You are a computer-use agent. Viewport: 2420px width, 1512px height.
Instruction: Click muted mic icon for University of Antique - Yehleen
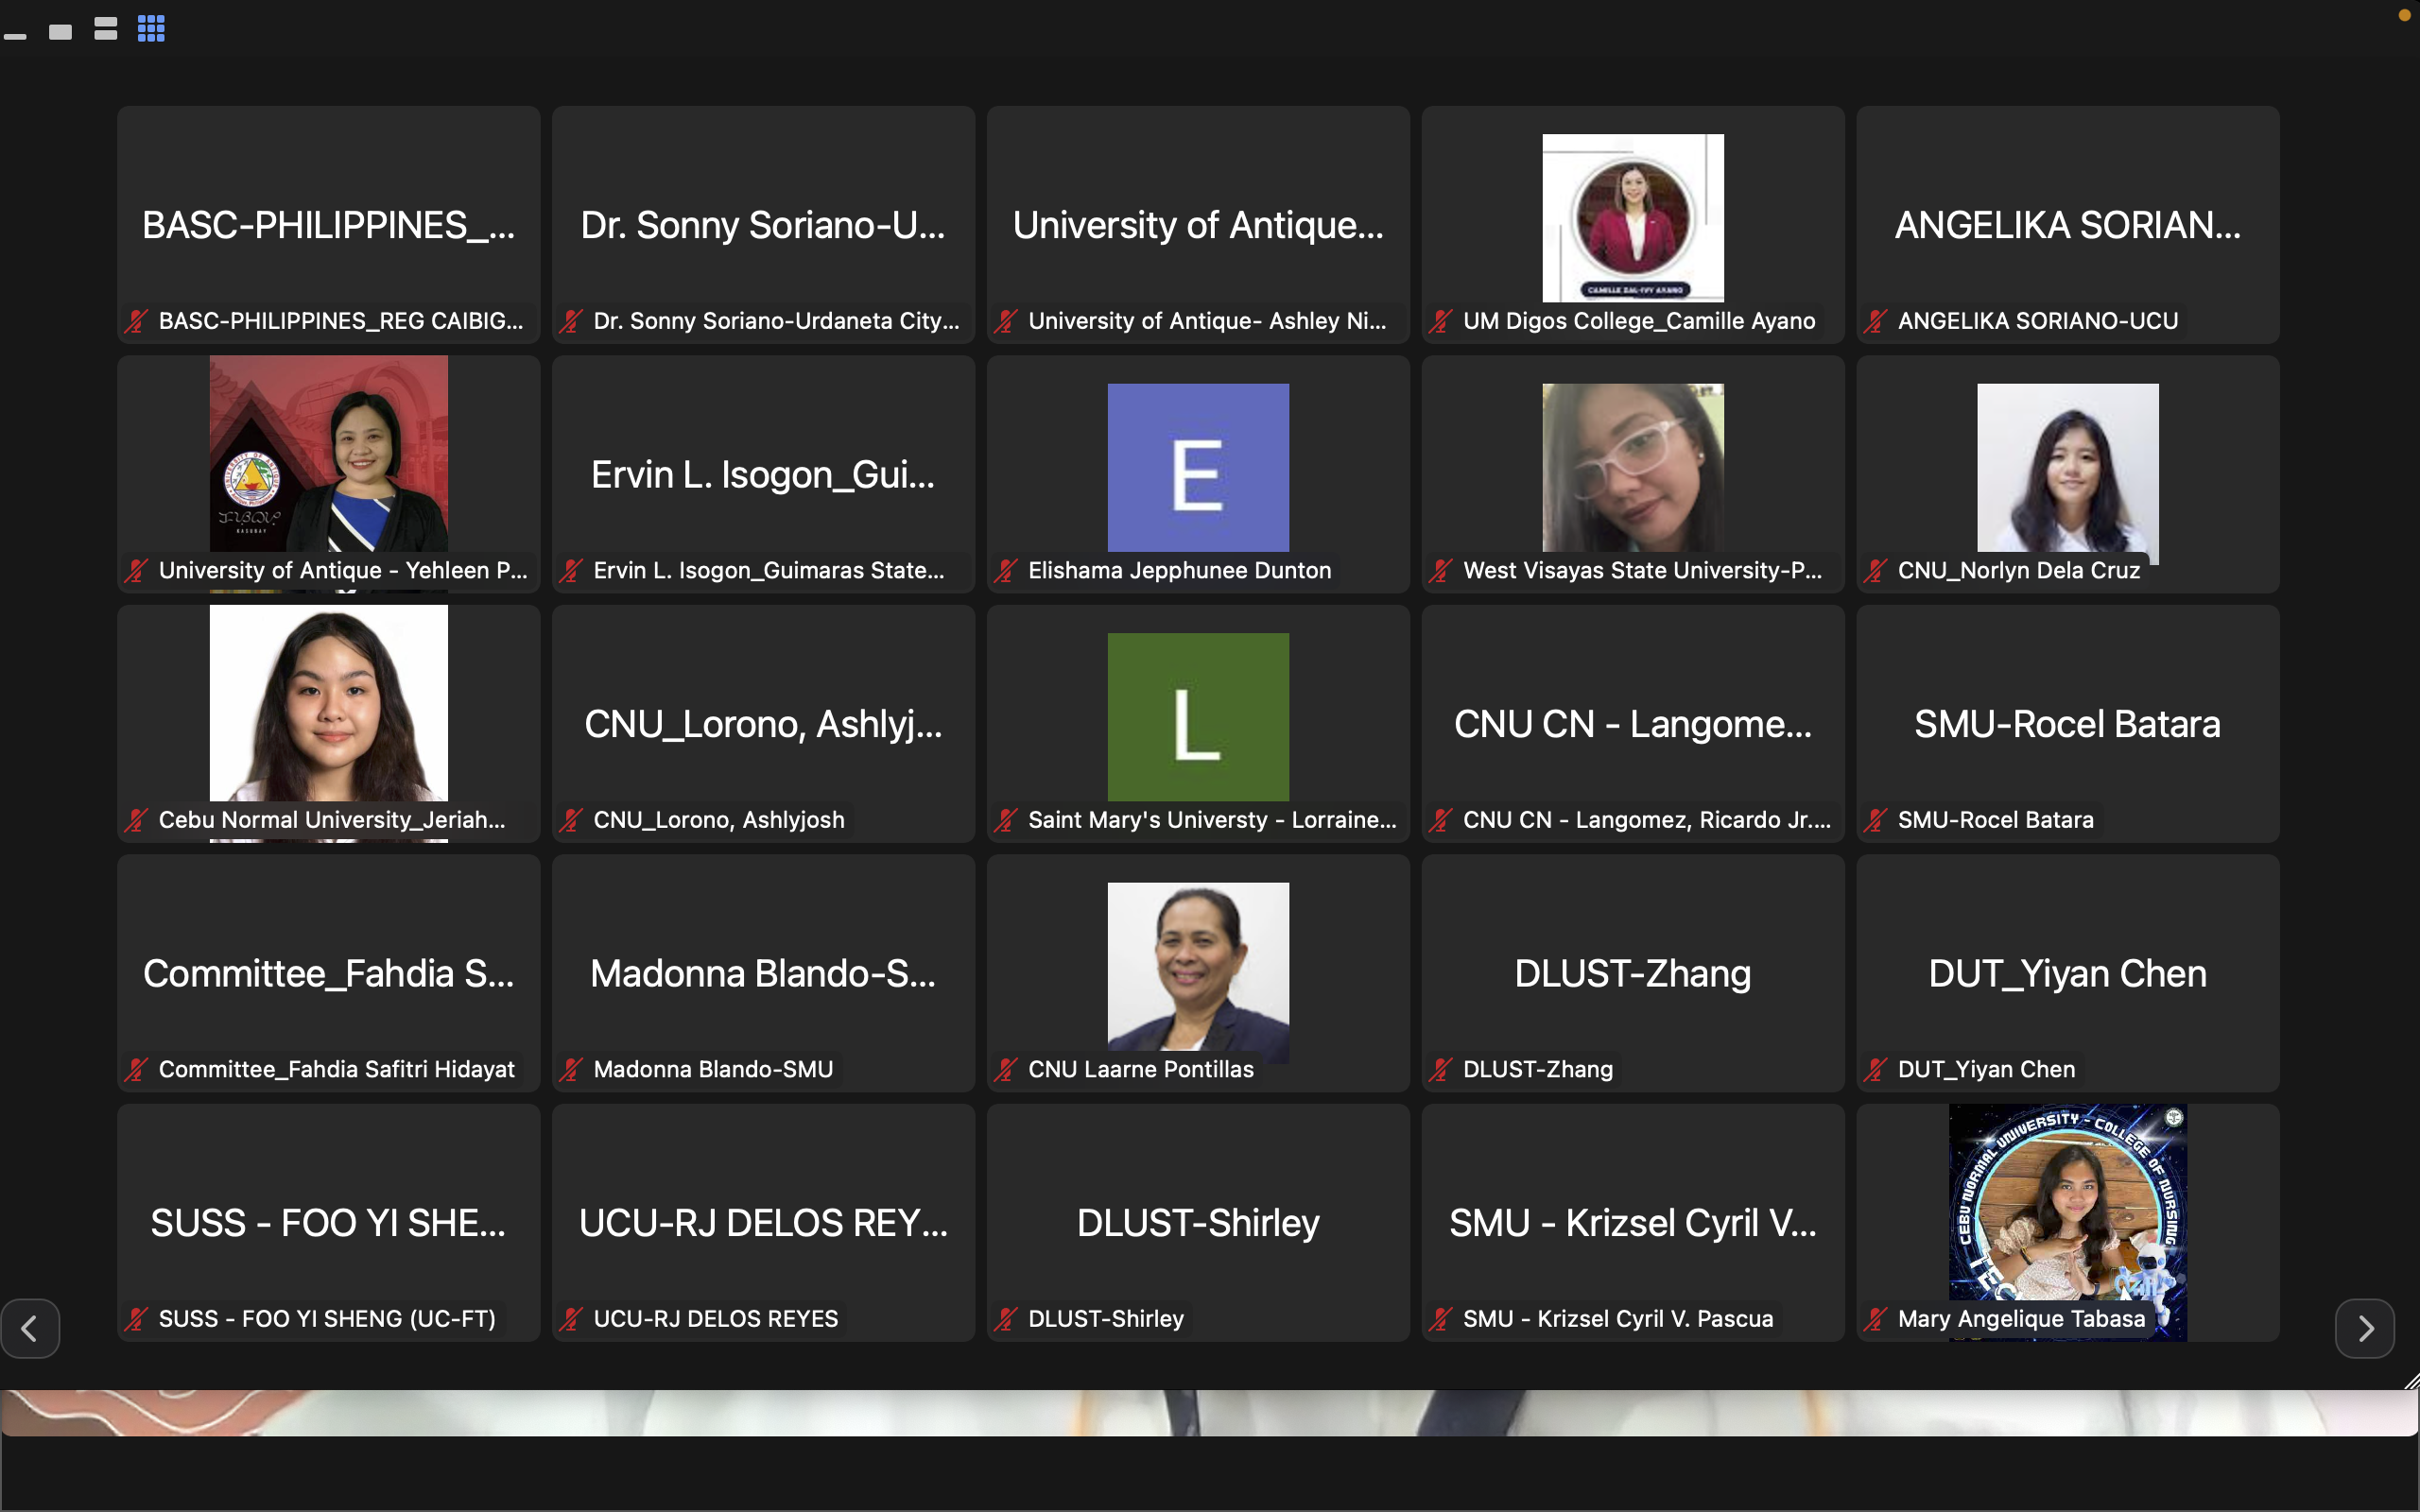pos(136,570)
